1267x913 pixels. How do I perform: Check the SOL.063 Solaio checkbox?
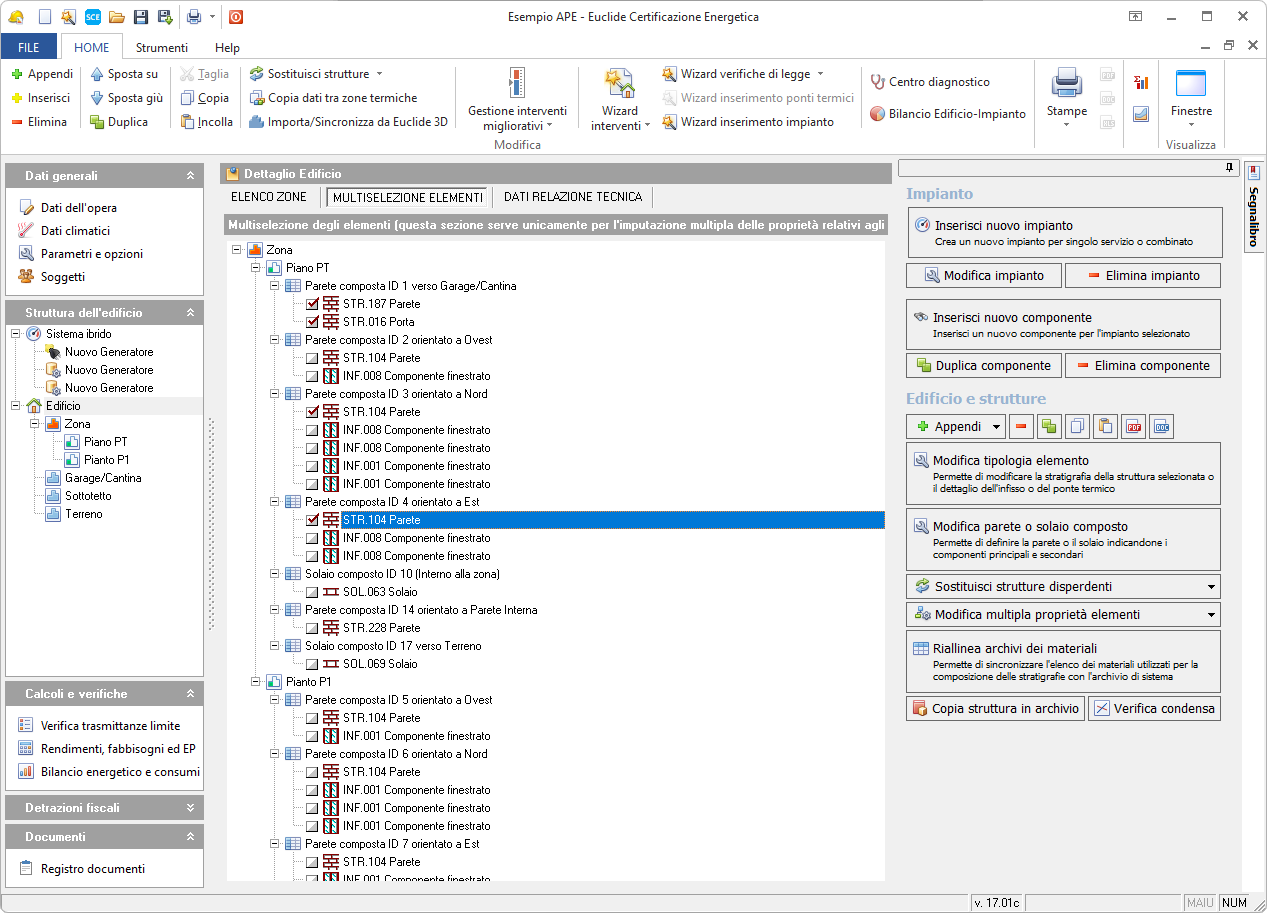pyautogui.click(x=313, y=592)
